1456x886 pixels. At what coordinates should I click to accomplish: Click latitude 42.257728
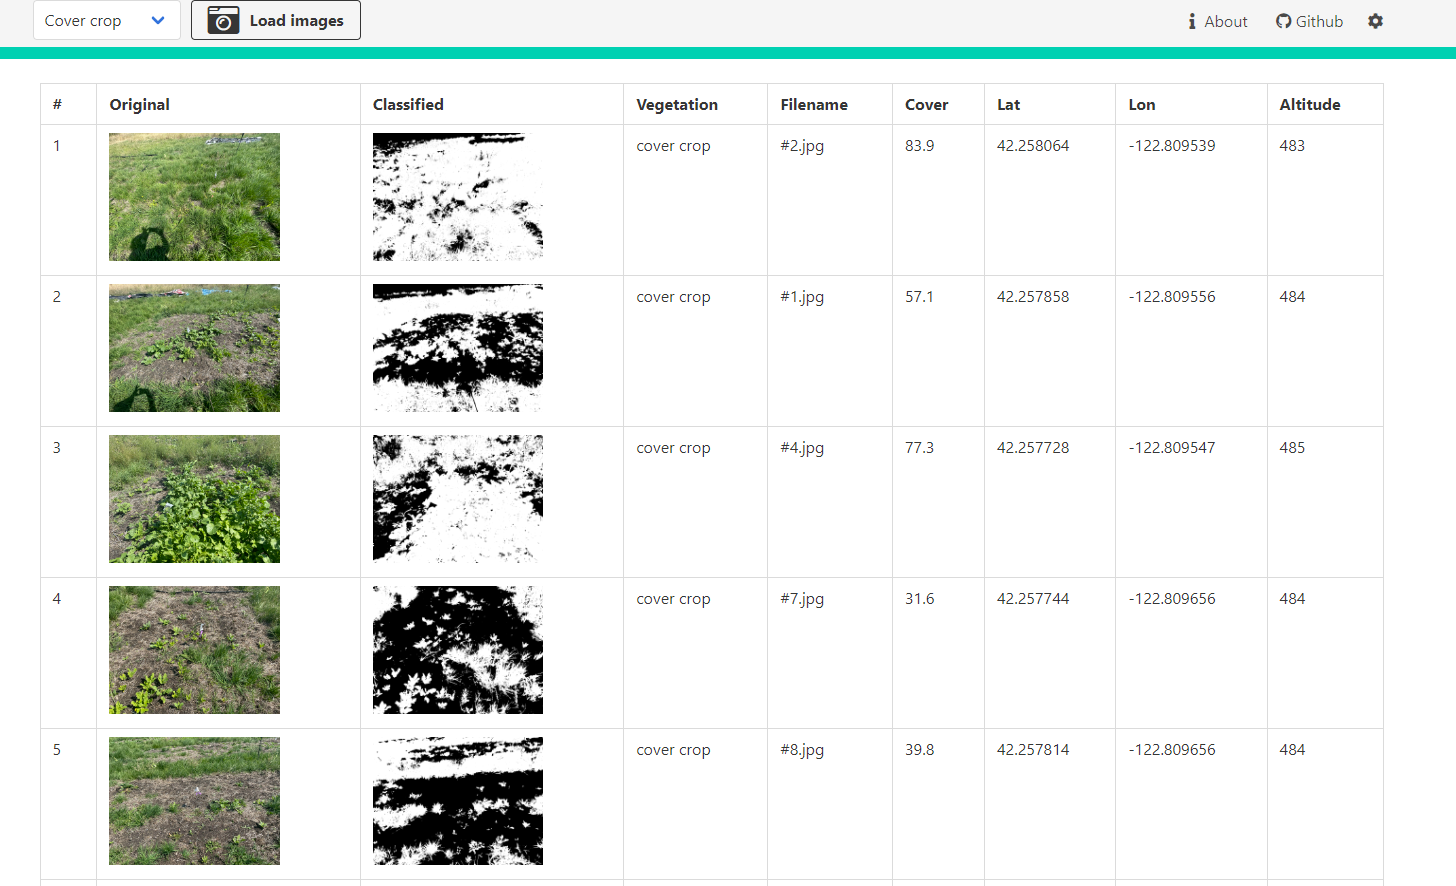pos(1033,448)
